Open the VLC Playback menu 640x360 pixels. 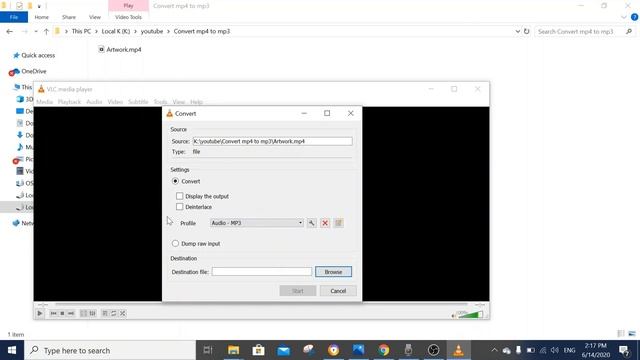(x=69, y=102)
